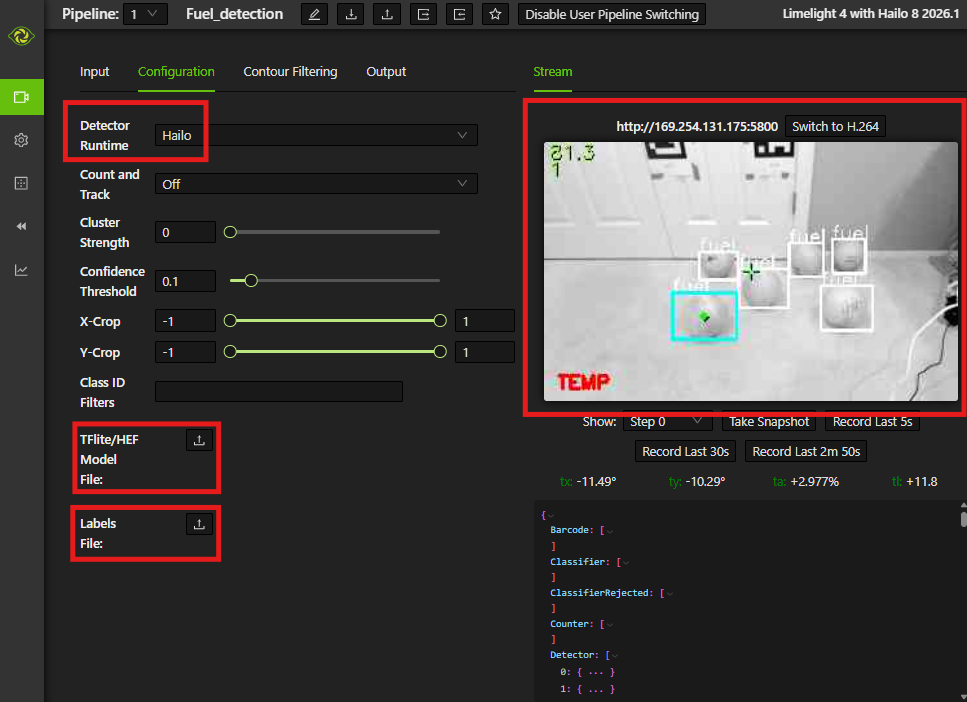Click the tx value -11.49°
Viewport: 967px width, 702px height.
click(x=596, y=482)
